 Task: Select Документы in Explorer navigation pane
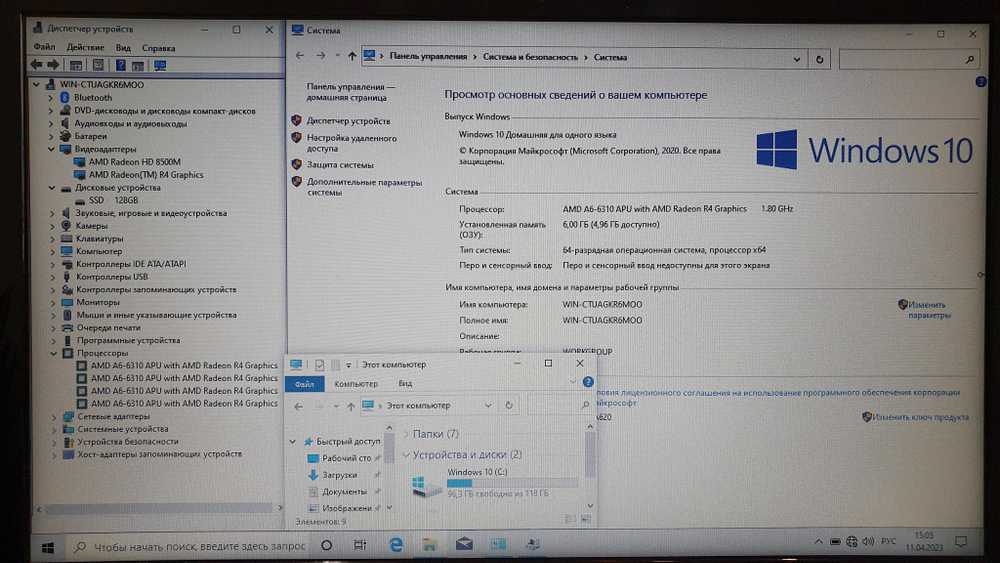point(344,492)
